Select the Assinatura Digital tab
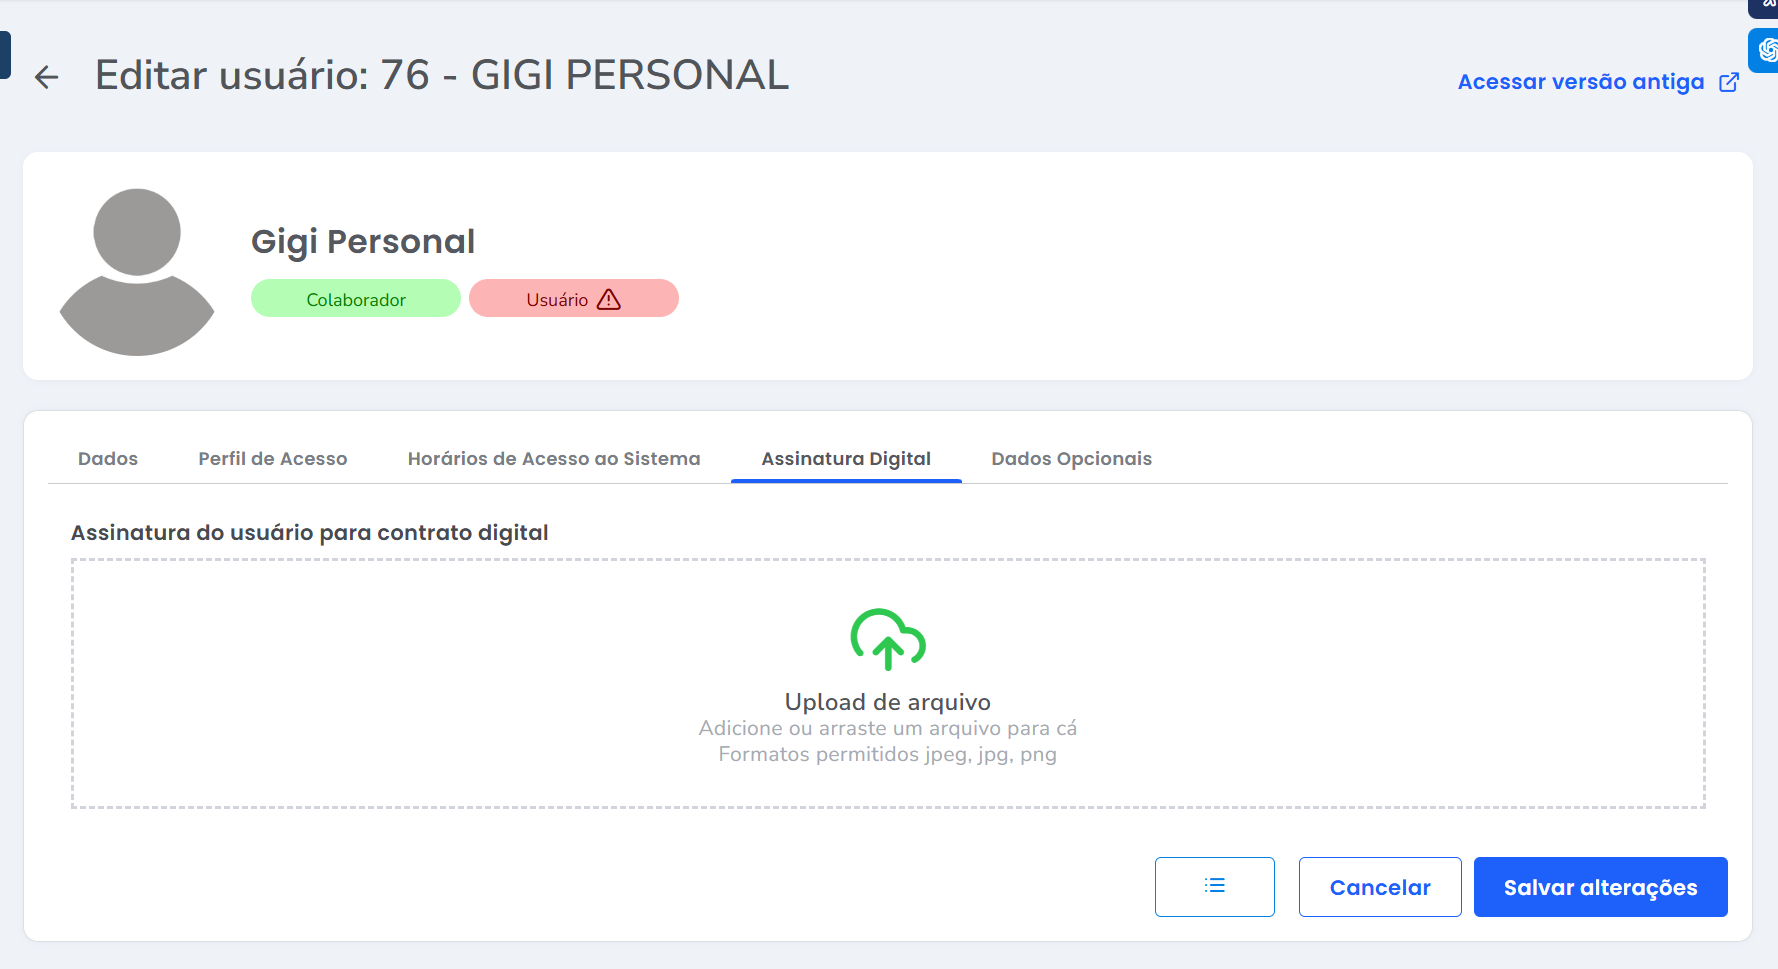 (x=846, y=459)
